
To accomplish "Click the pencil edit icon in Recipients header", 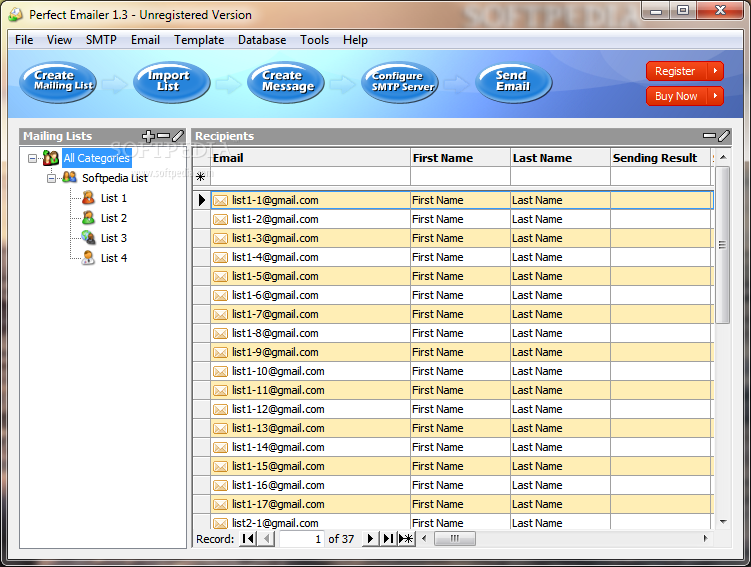I will click(724, 136).
